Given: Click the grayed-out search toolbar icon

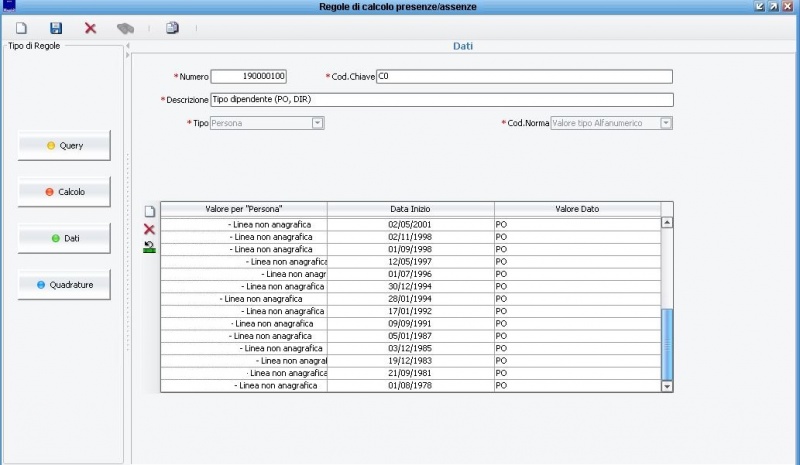Looking at the screenshot, I should 125,28.
